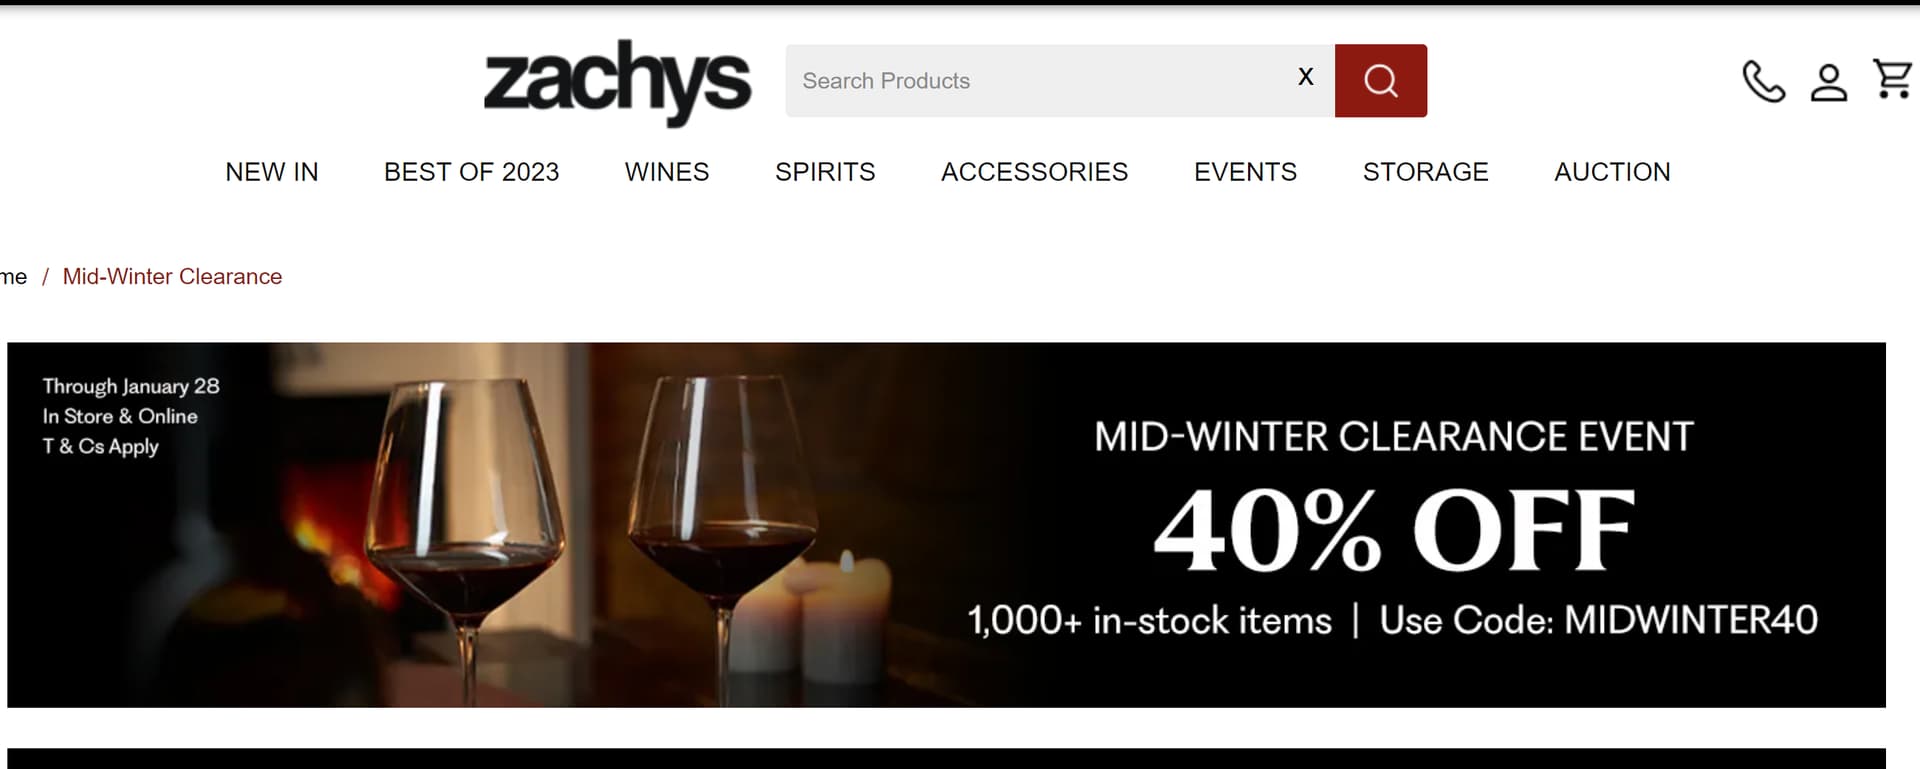1920x769 pixels.
Task: Click the Home breadcrumb link
Action: tap(13, 277)
